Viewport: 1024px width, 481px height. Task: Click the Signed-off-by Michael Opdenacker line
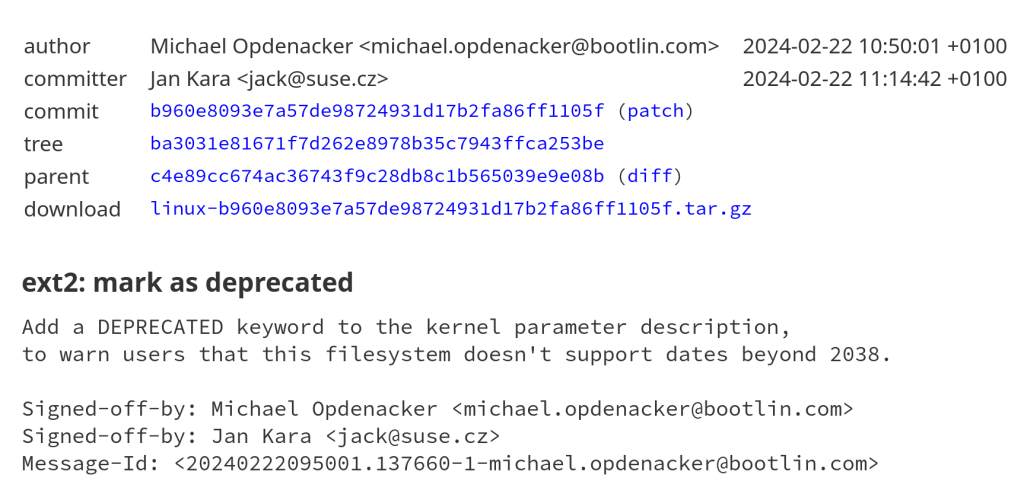point(437,409)
